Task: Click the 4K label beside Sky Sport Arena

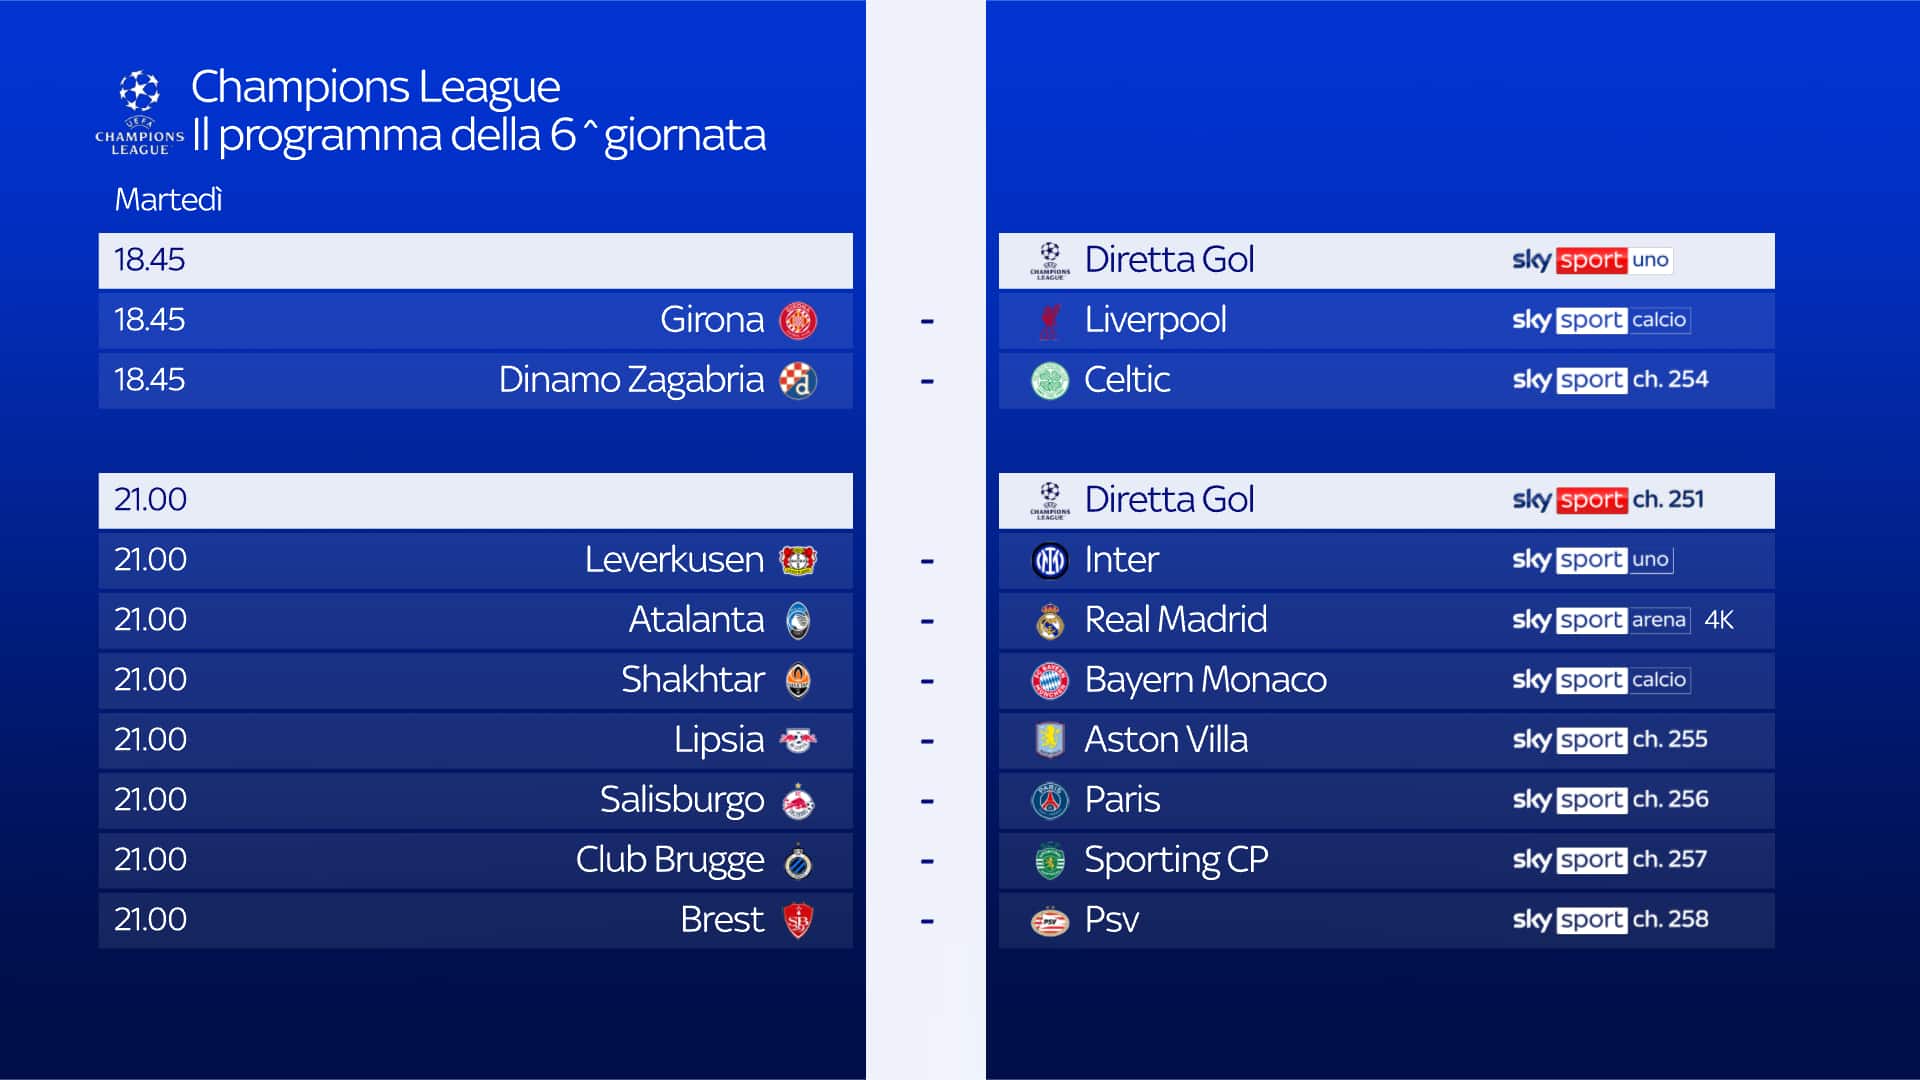Action: (1719, 620)
